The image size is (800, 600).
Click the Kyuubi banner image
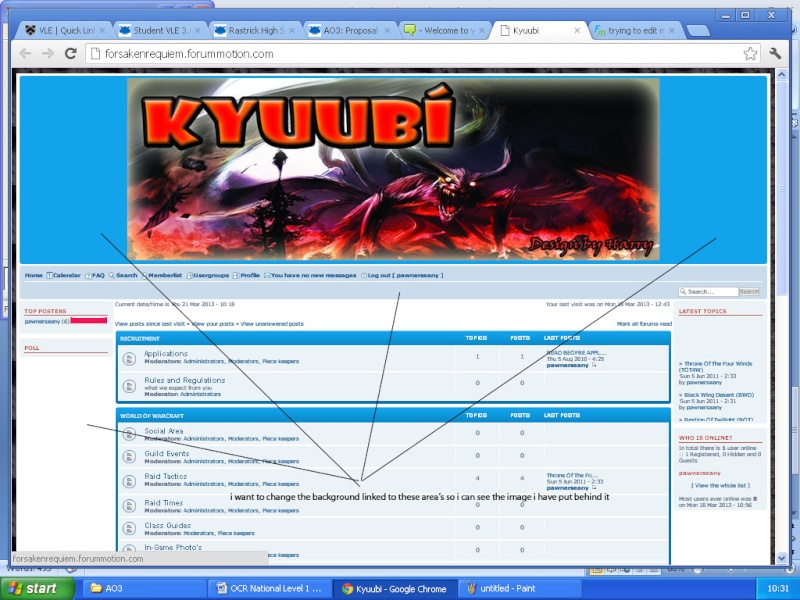[x=393, y=169]
